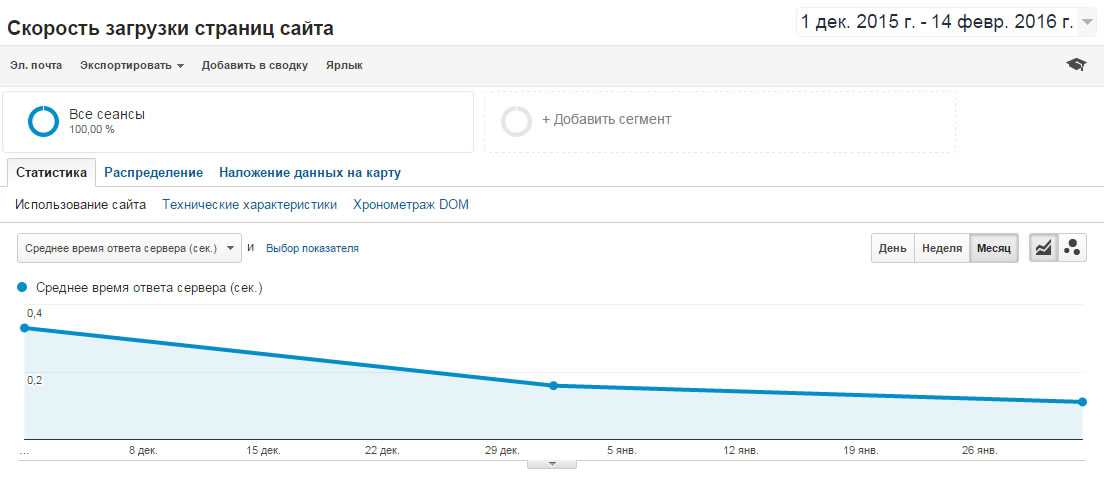Toggle the День interval button
This screenshot has width=1104, height=486.
892,249
